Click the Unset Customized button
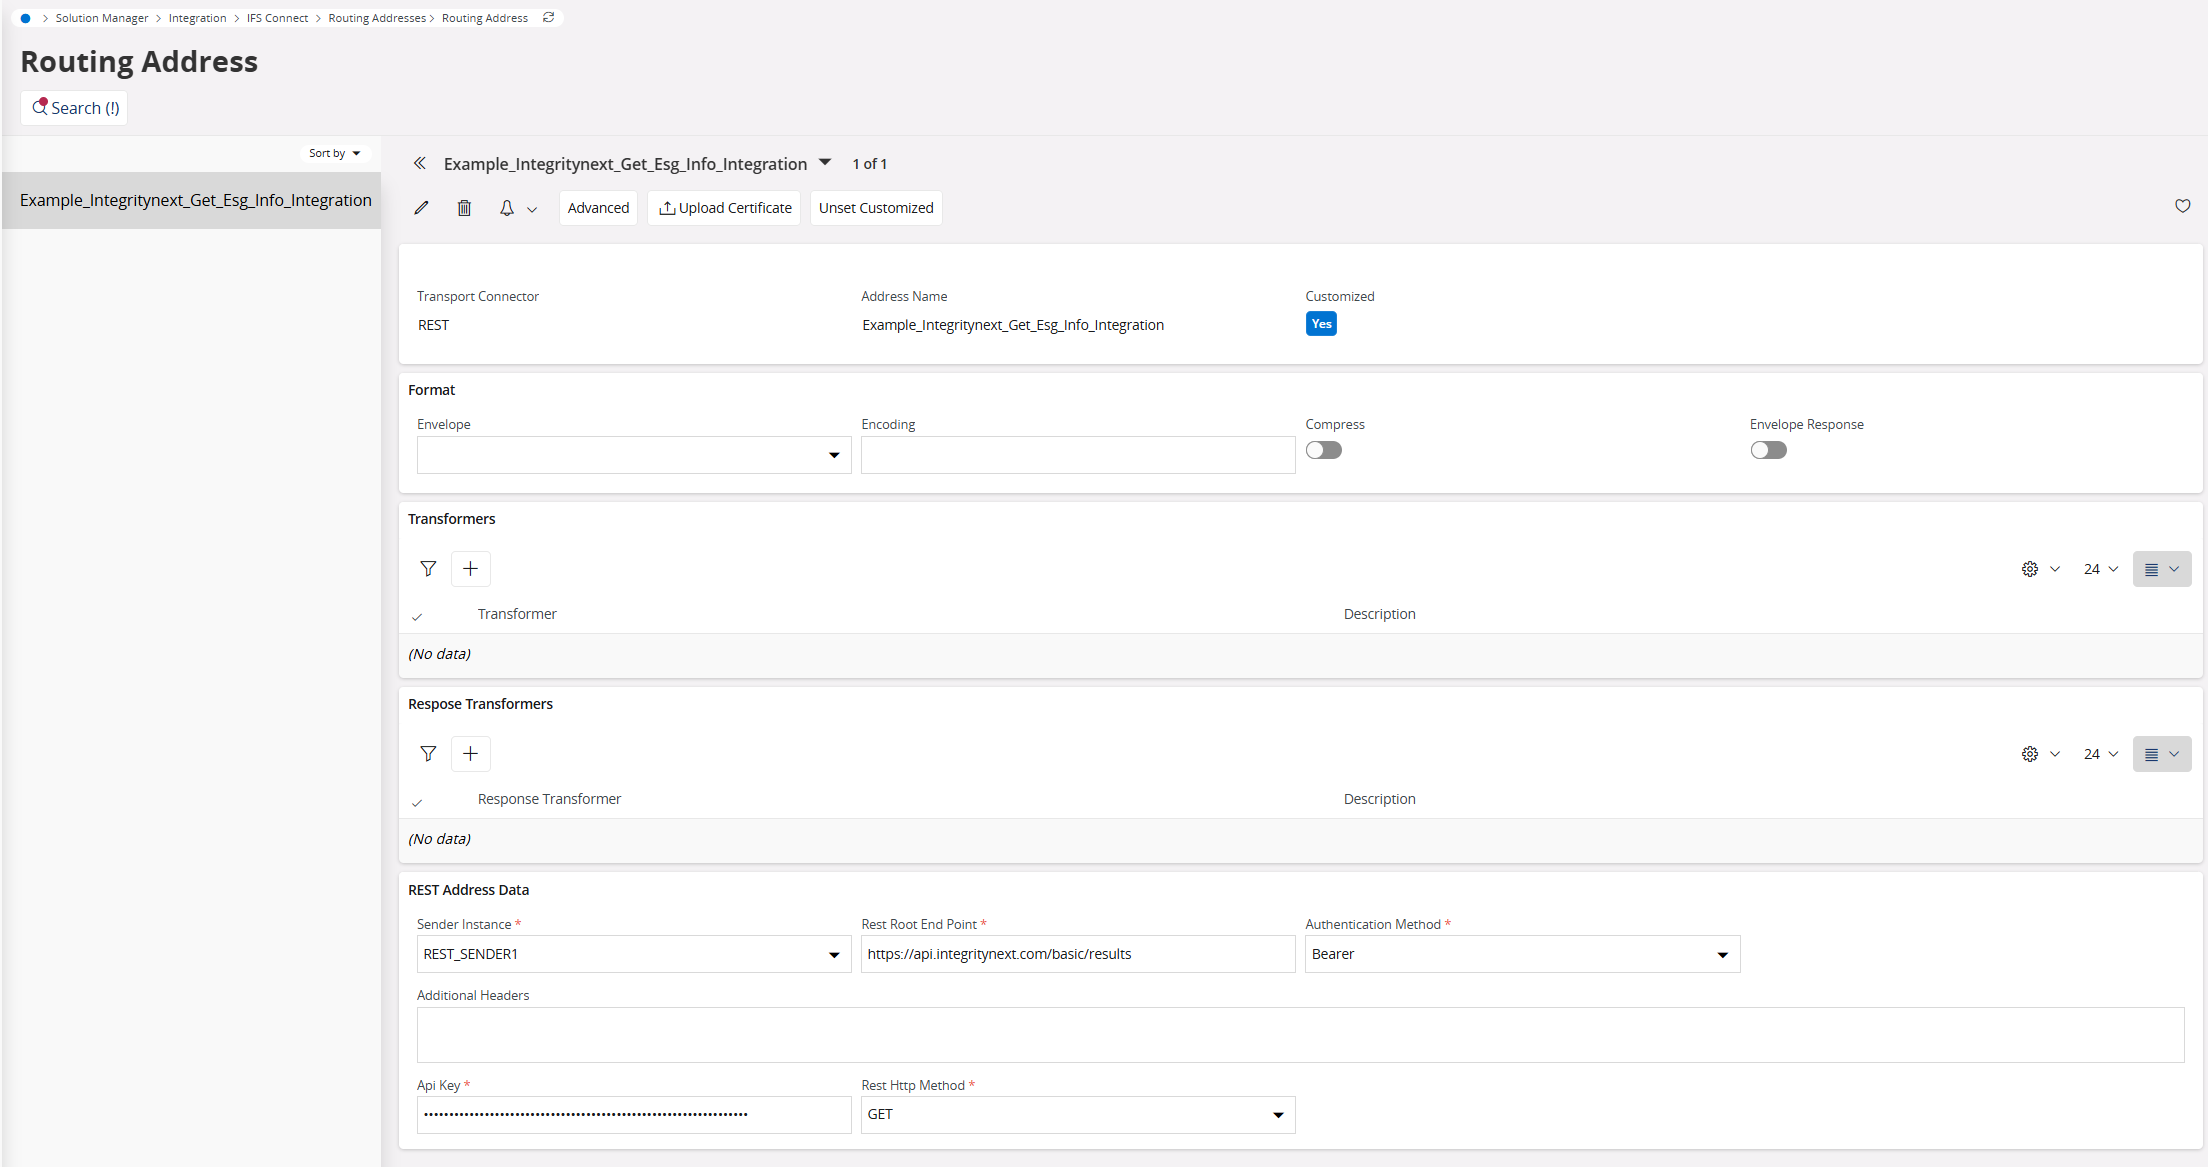The image size is (2208, 1167). [x=875, y=207]
